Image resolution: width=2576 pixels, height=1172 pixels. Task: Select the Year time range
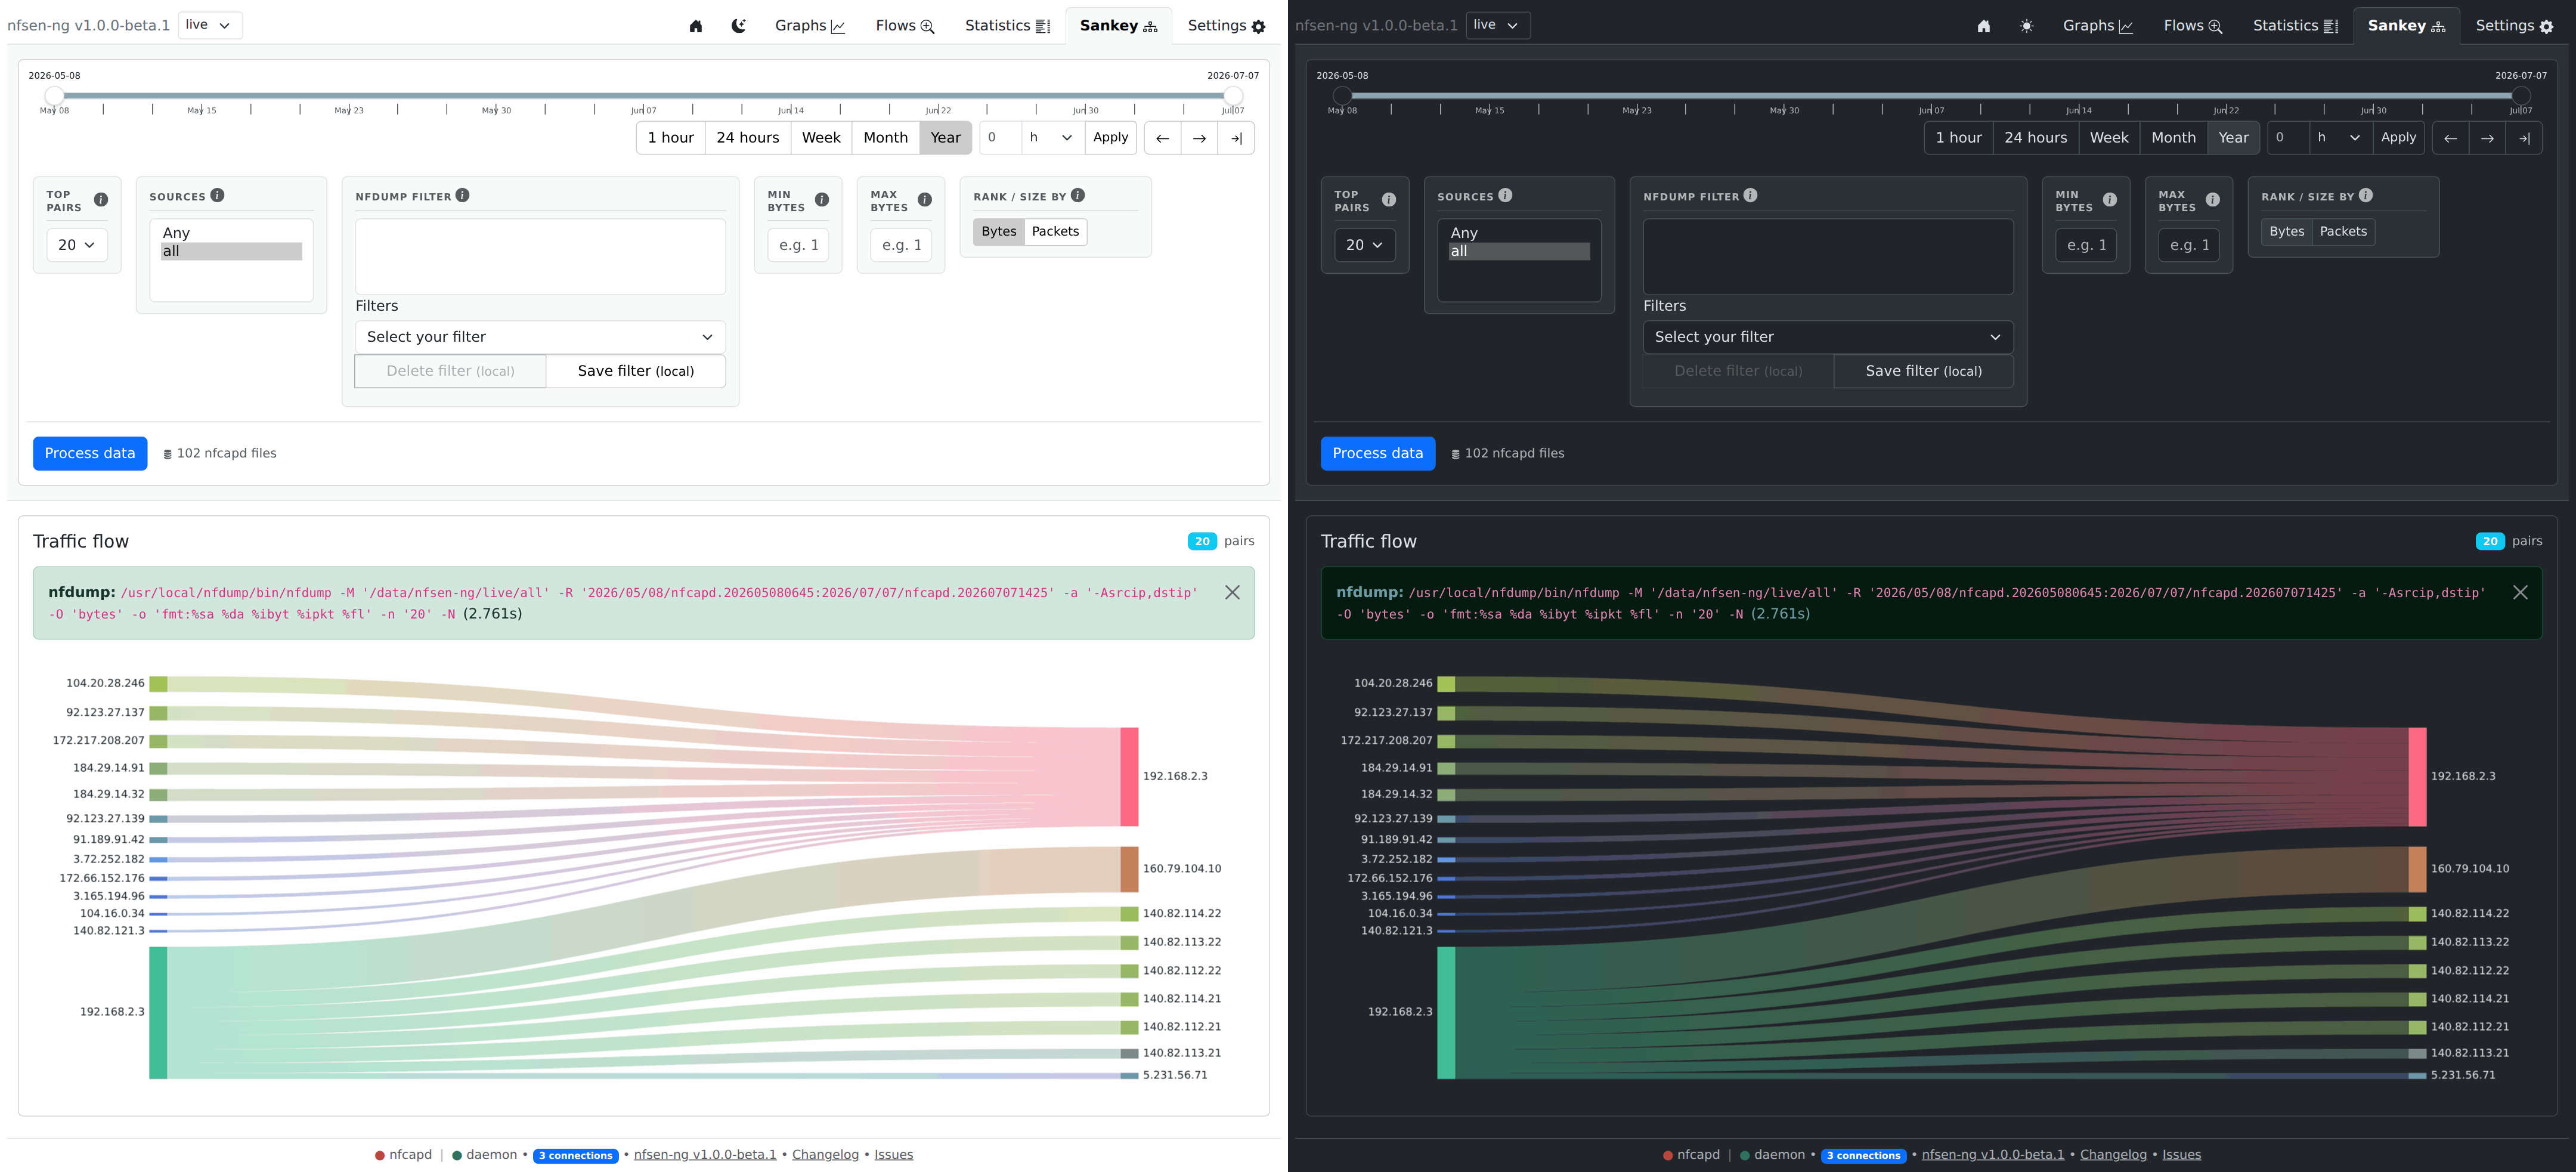click(x=945, y=138)
